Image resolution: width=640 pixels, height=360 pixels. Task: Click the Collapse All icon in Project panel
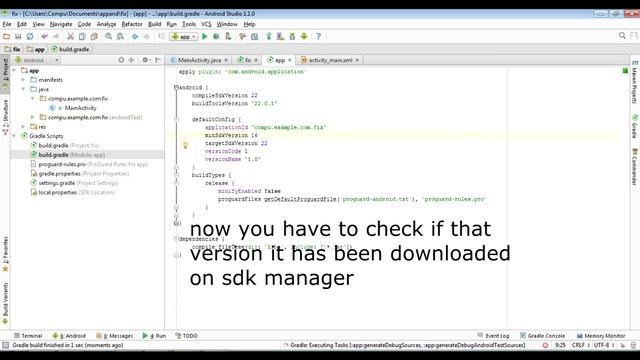click(131, 60)
